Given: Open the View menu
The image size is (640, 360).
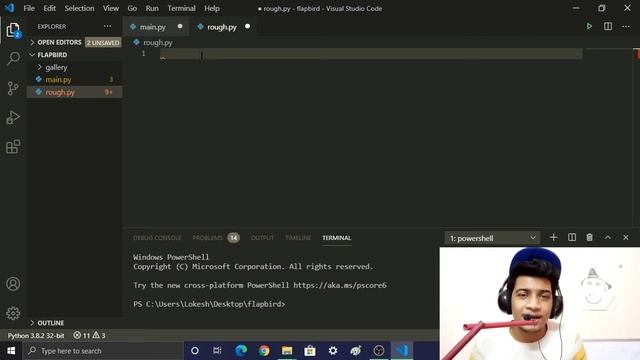Looking at the screenshot, I should pyautogui.click(x=111, y=8).
